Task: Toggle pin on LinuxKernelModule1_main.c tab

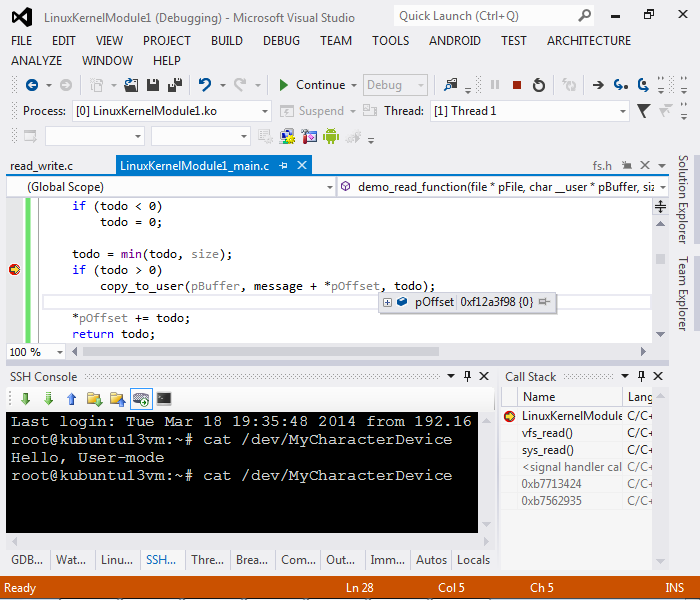Action: [x=283, y=166]
